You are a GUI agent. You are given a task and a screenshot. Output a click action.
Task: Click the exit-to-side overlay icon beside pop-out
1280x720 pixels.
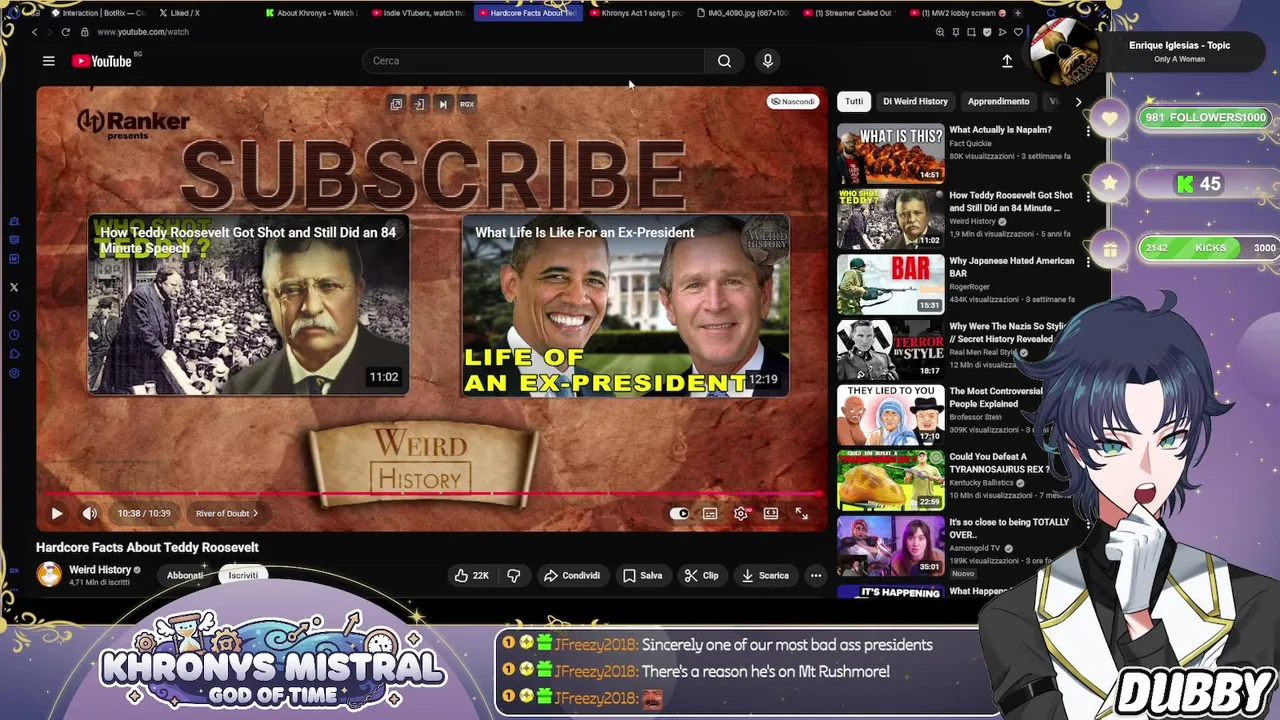[x=419, y=104]
